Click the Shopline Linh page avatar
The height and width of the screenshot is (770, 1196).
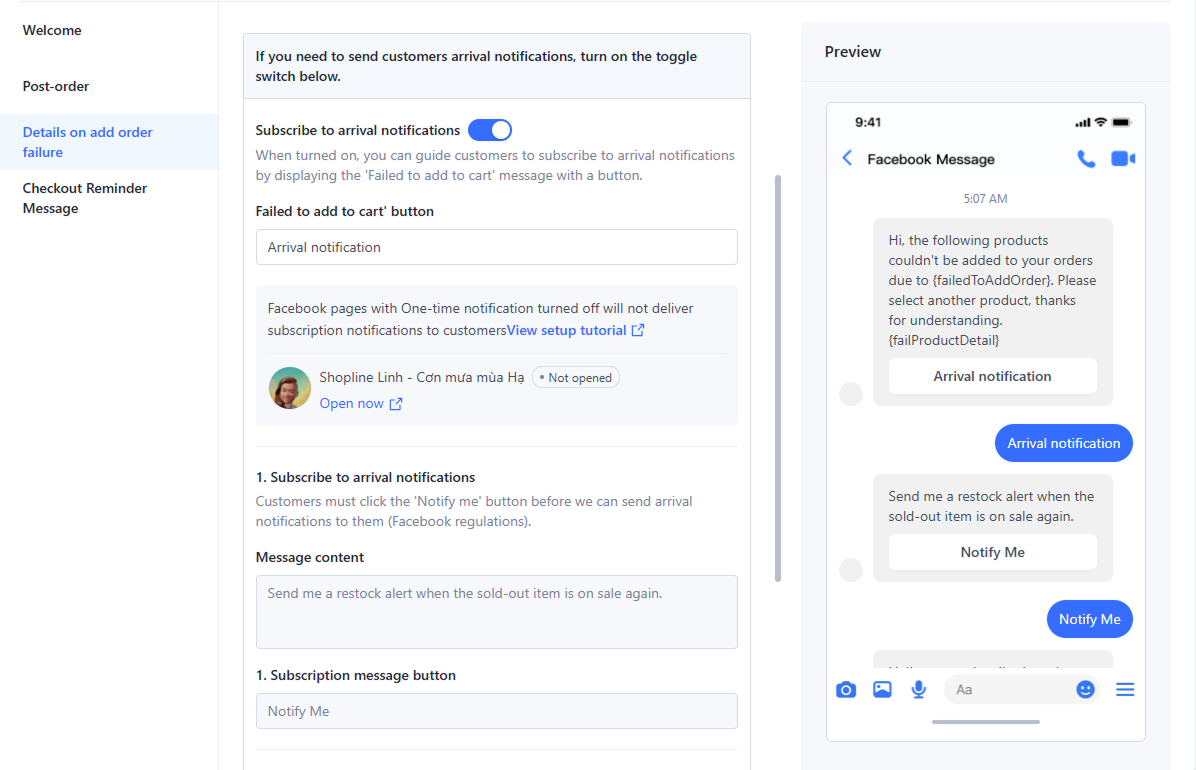[x=290, y=388]
